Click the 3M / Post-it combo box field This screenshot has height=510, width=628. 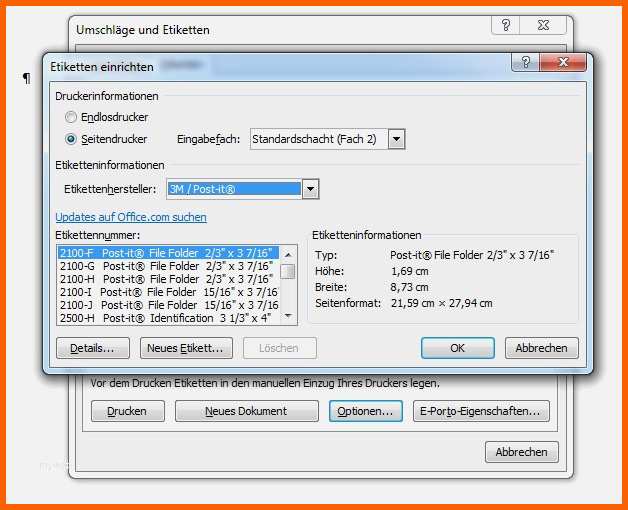[x=234, y=189]
